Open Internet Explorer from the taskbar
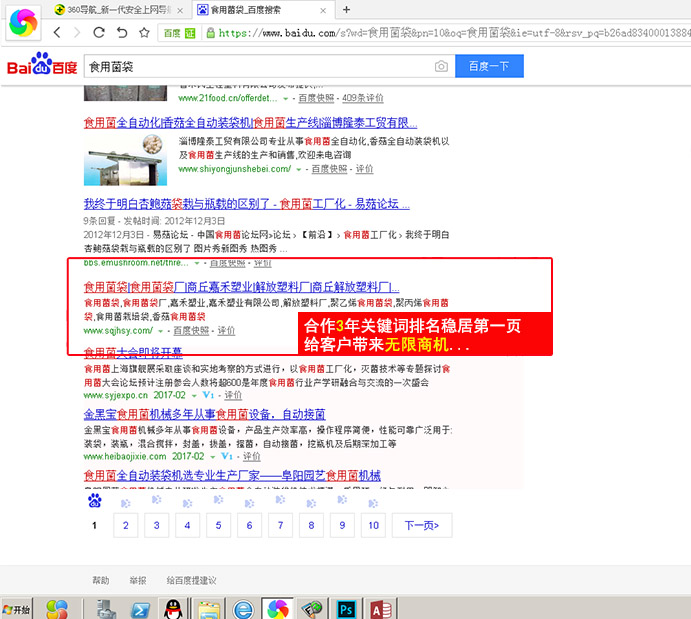The image size is (691, 619). (243, 610)
